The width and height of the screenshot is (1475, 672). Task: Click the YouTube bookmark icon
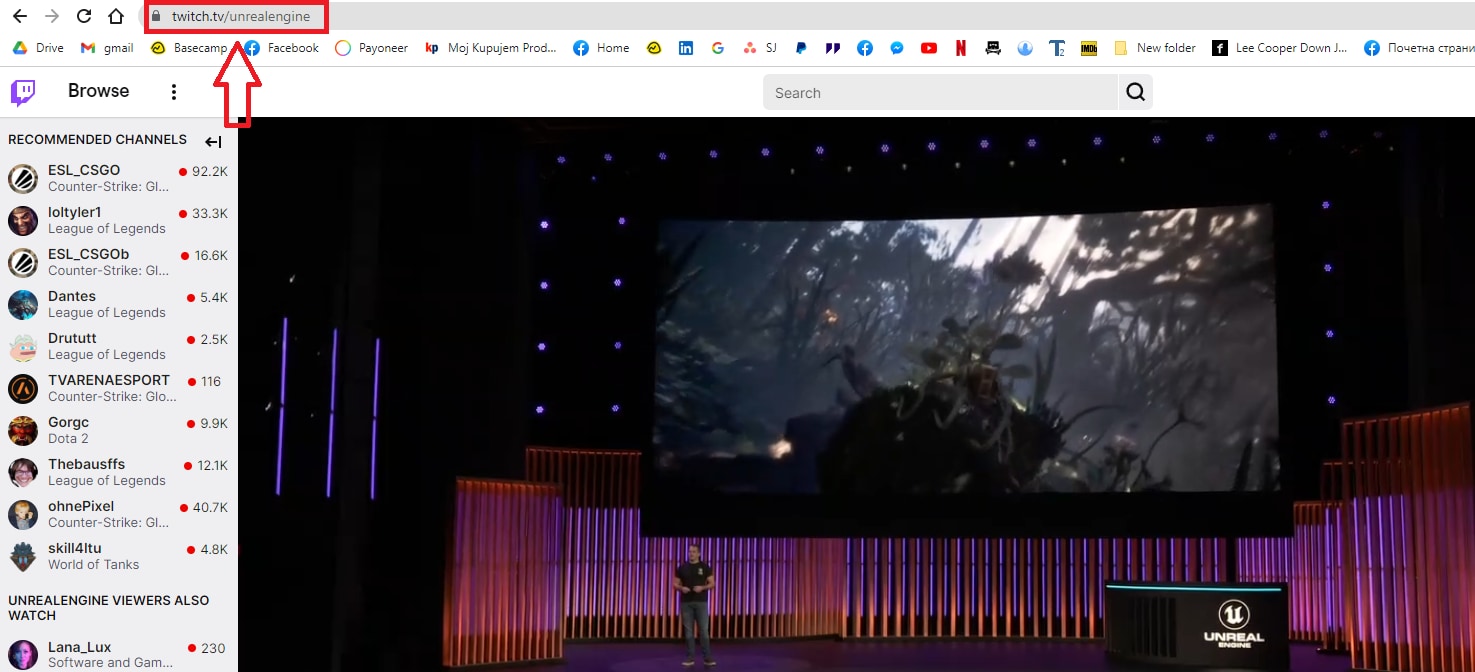click(x=929, y=48)
